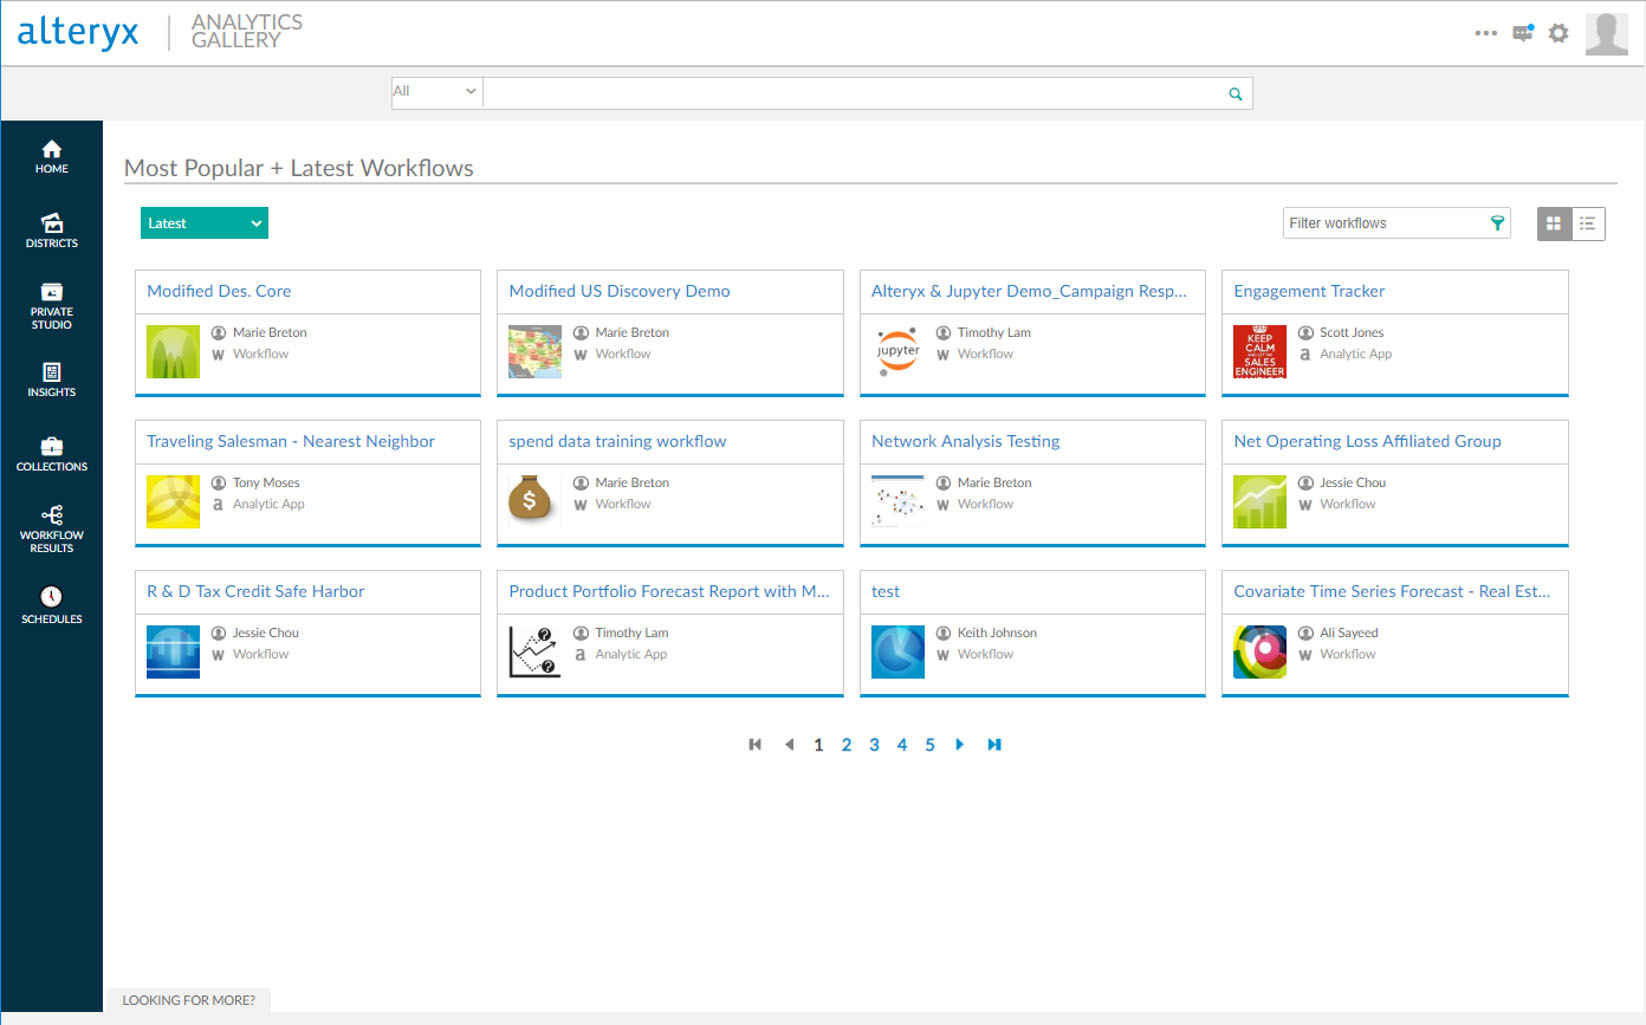This screenshot has width=1646, height=1025.
Task: Open Schedules in the sidebar
Action: 51,606
